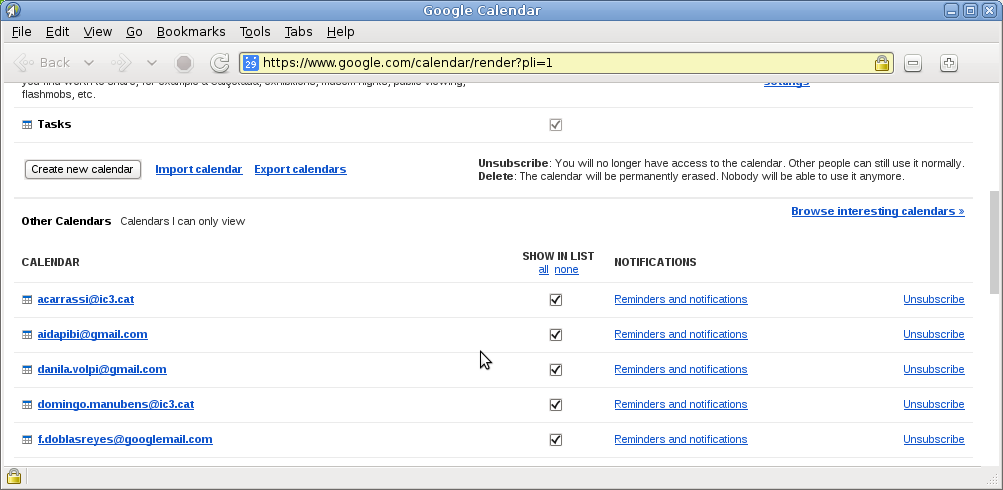Screen dimensions: 1003x490
Task: Uncheck show in list for domingo.manubens@ic3.cat
Action: click(x=556, y=404)
